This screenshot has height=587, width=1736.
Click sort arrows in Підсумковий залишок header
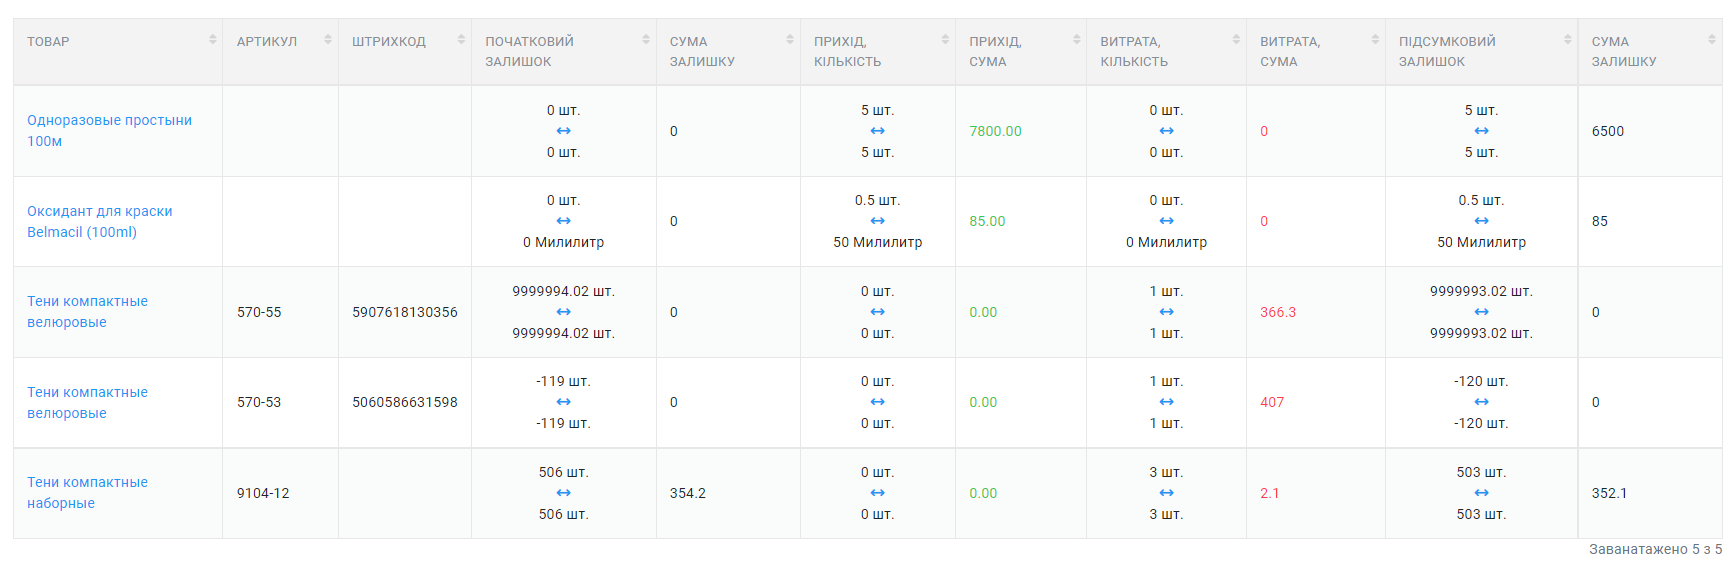[1568, 40]
